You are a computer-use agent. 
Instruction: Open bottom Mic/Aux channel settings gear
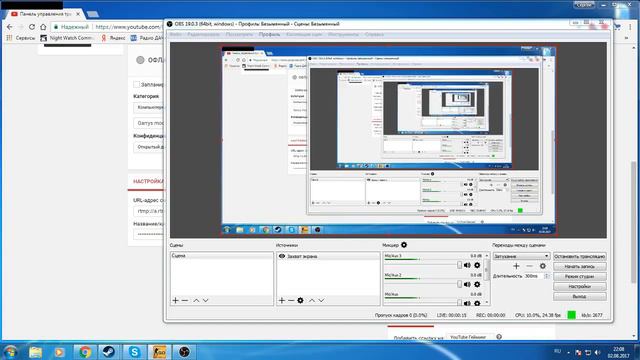477,303
